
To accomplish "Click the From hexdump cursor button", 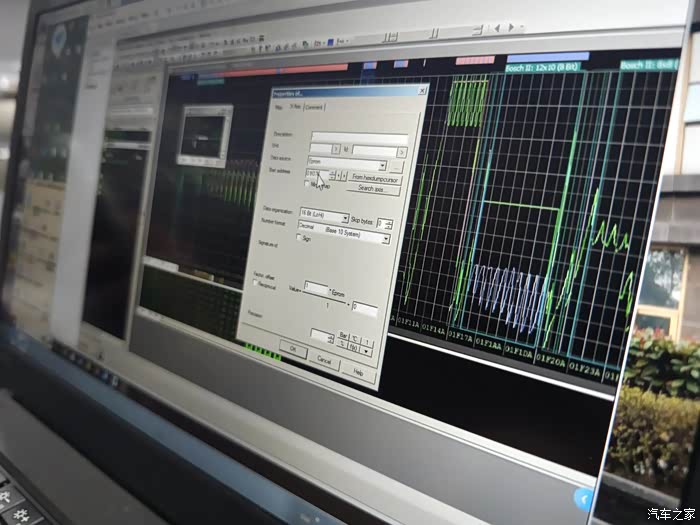I will [375, 178].
